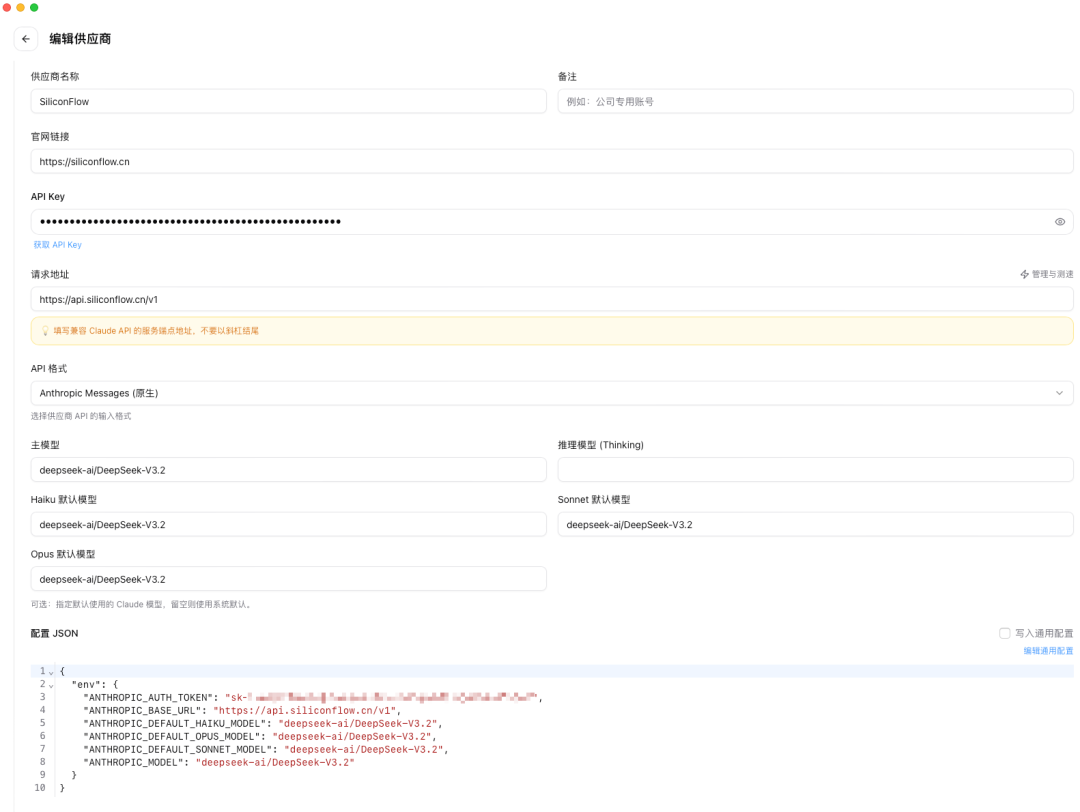
Task: Edit the 请求地址 URL field
Action: click(x=552, y=299)
